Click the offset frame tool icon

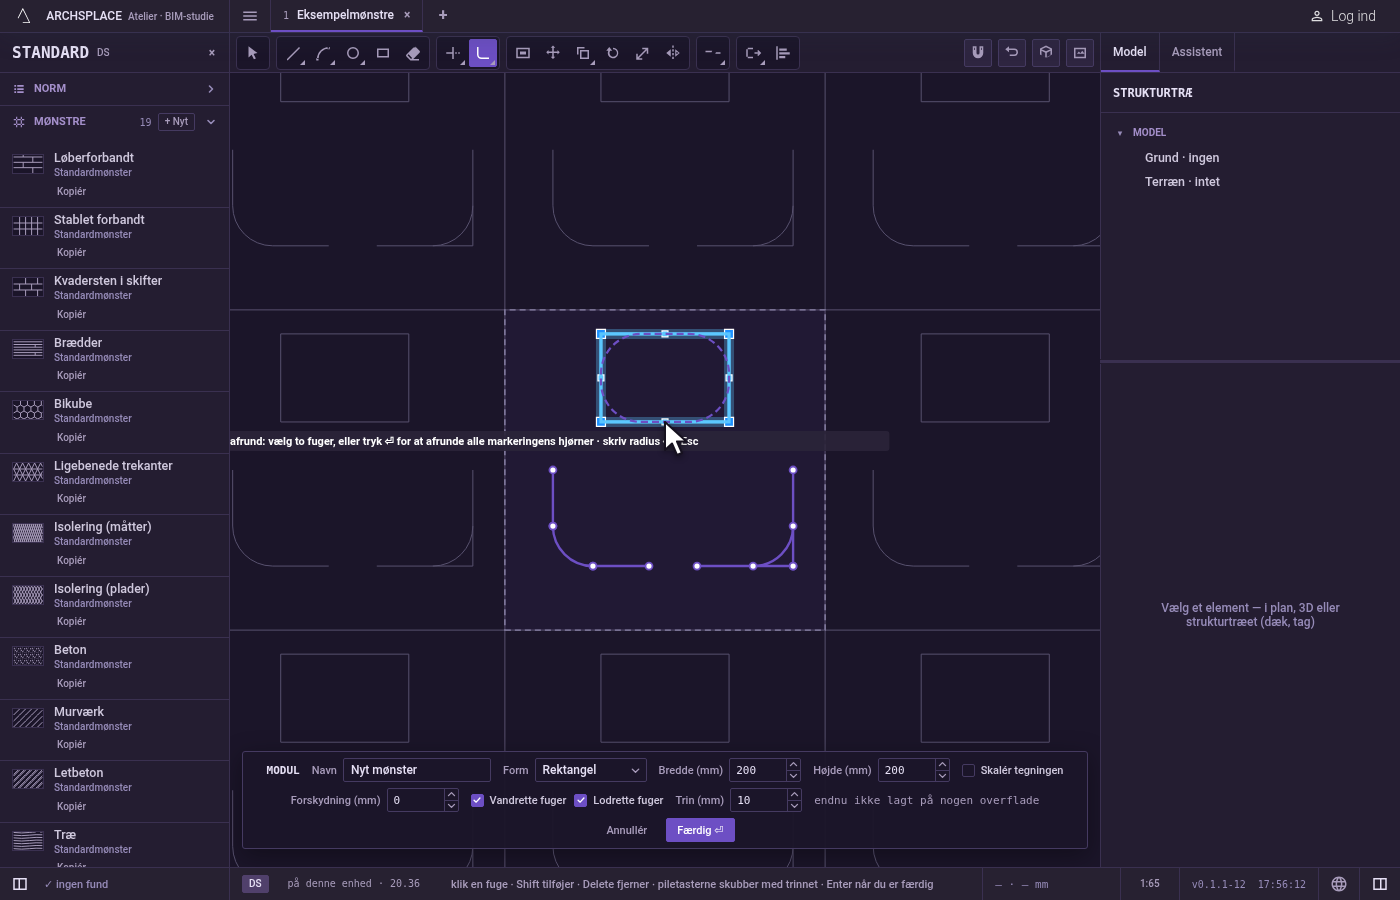523,53
